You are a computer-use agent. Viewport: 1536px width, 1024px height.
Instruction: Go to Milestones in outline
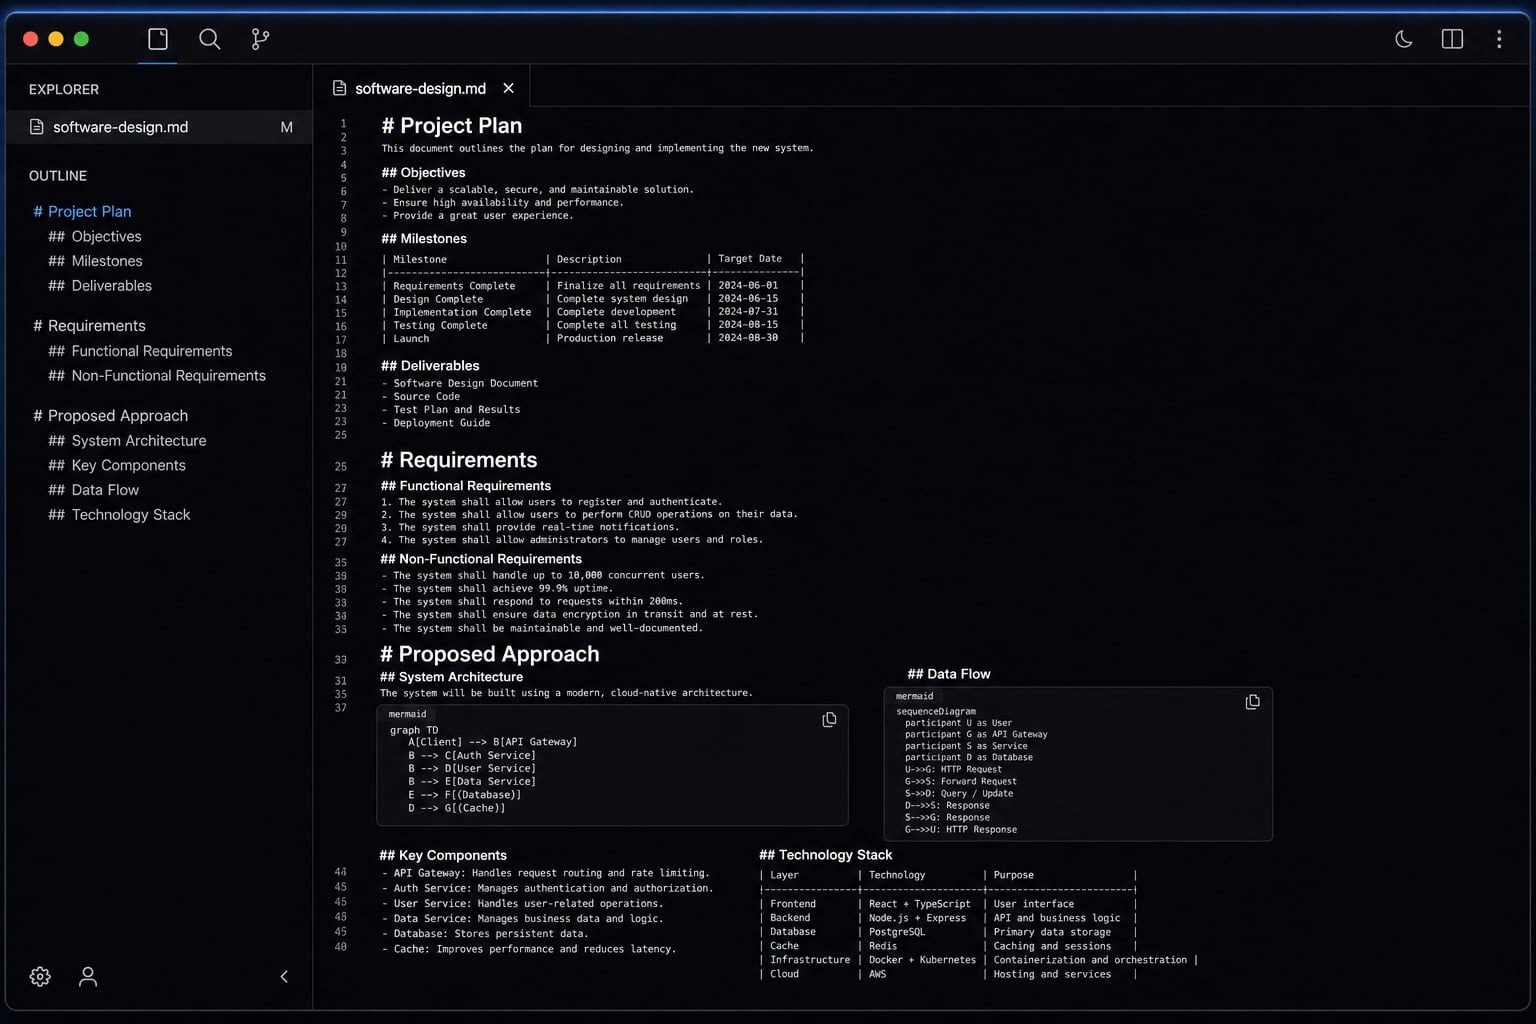[x=95, y=261]
